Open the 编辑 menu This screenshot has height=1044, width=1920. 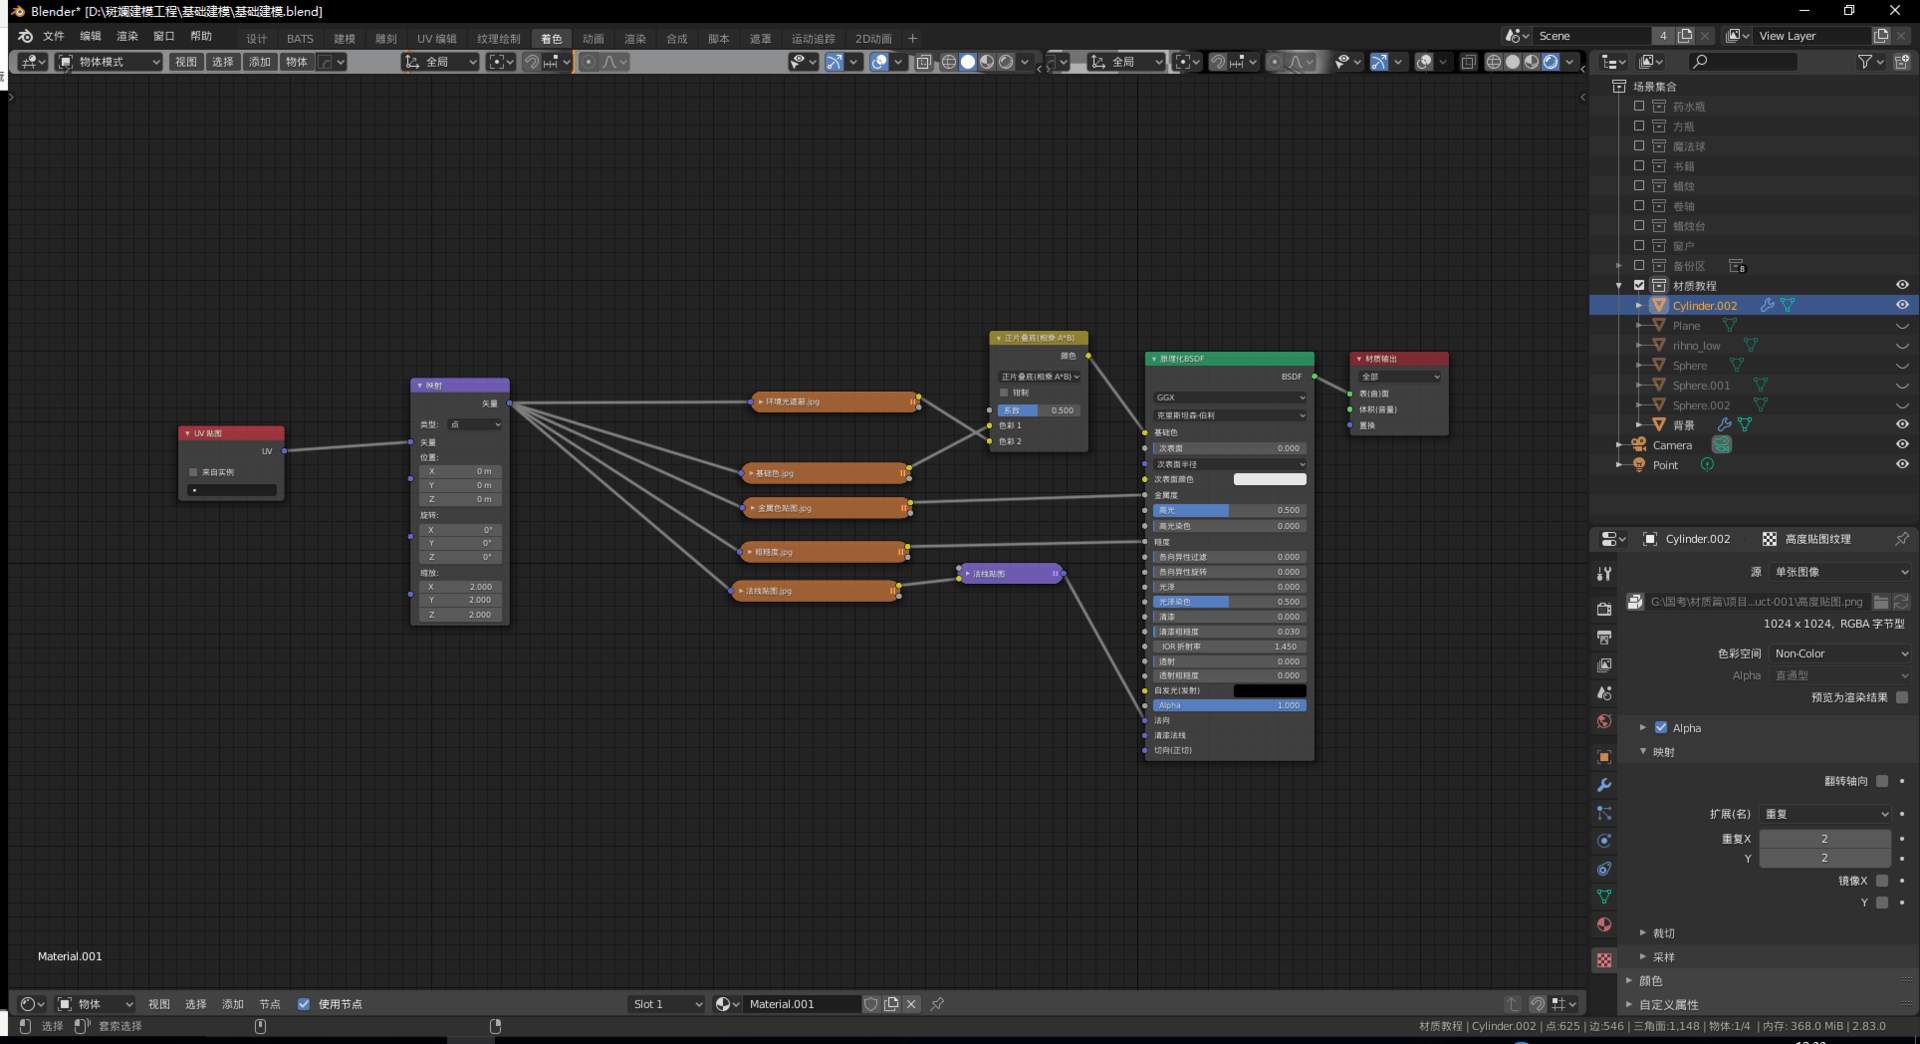click(90, 36)
